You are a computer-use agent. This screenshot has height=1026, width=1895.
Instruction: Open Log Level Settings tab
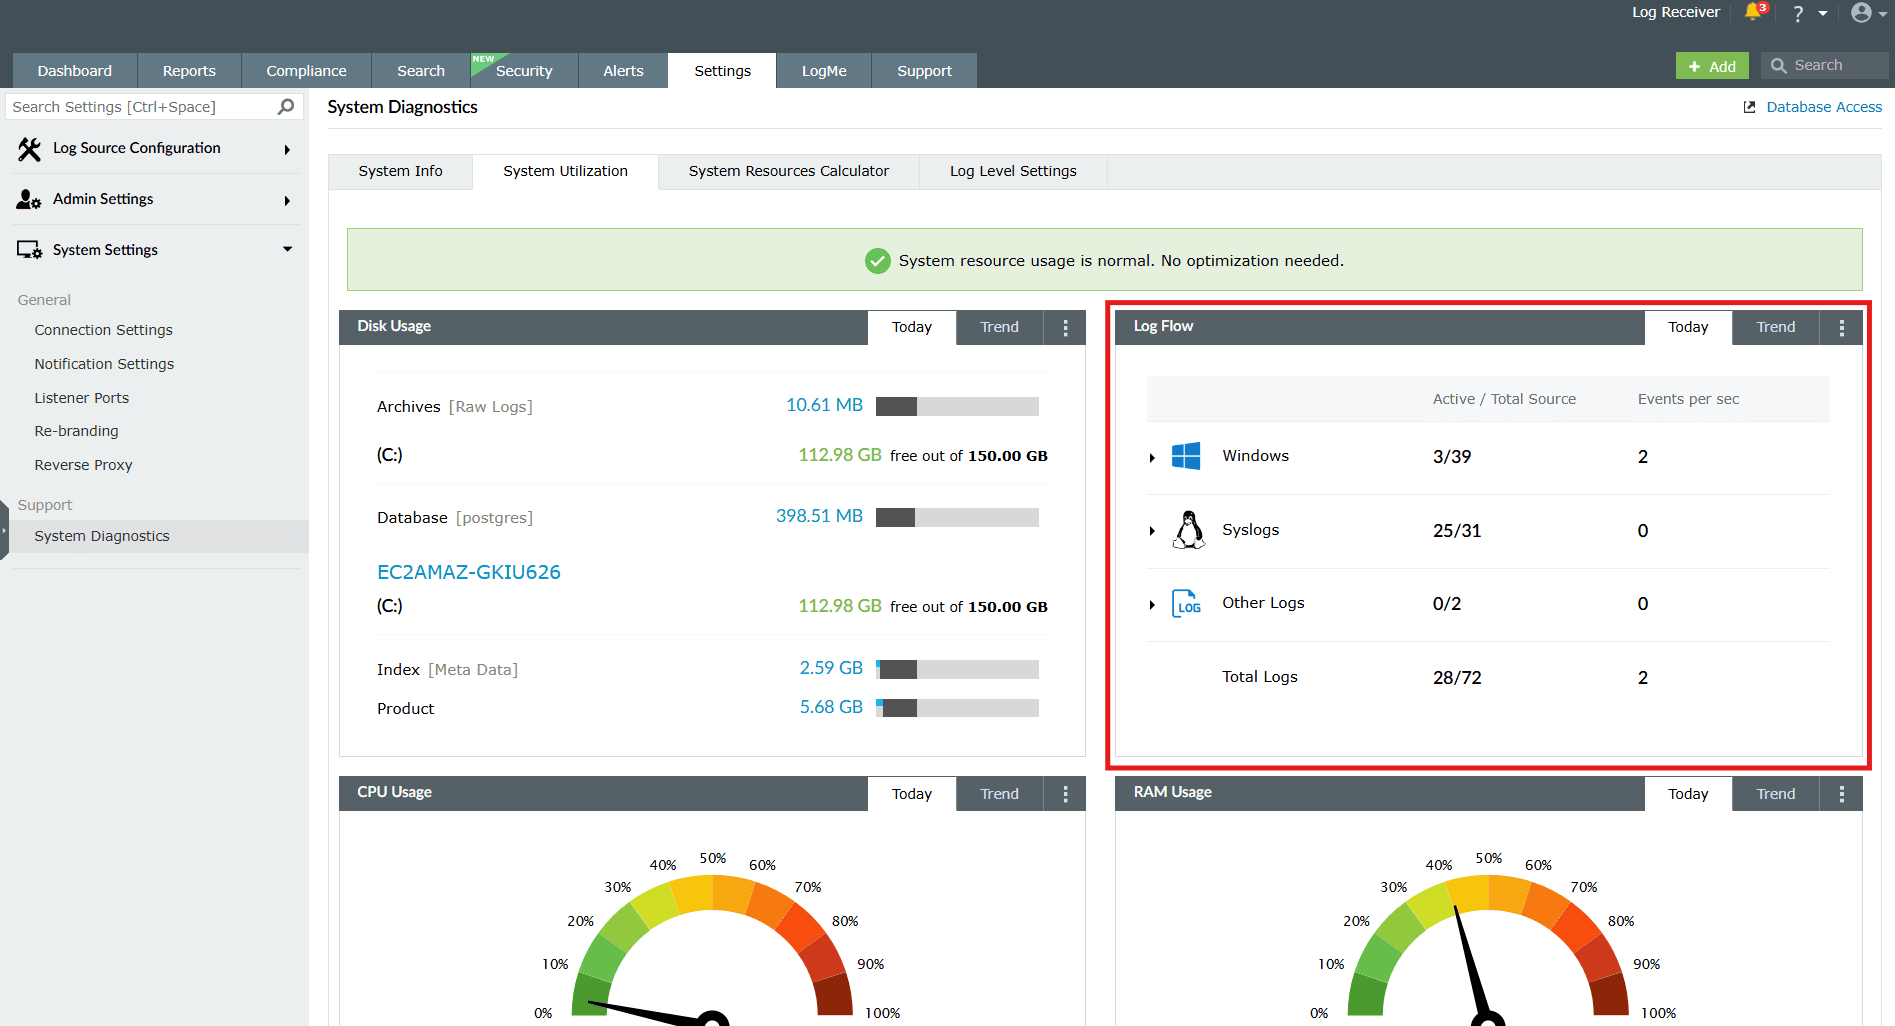point(1013,171)
